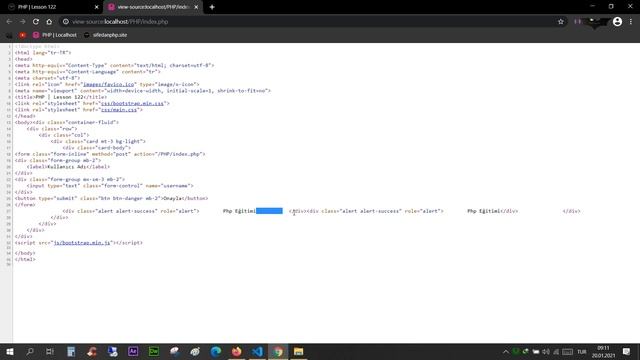The height and width of the screenshot is (360, 640).
Task: Open Task View on the taskbar
Action: click(x=50, y=351)
